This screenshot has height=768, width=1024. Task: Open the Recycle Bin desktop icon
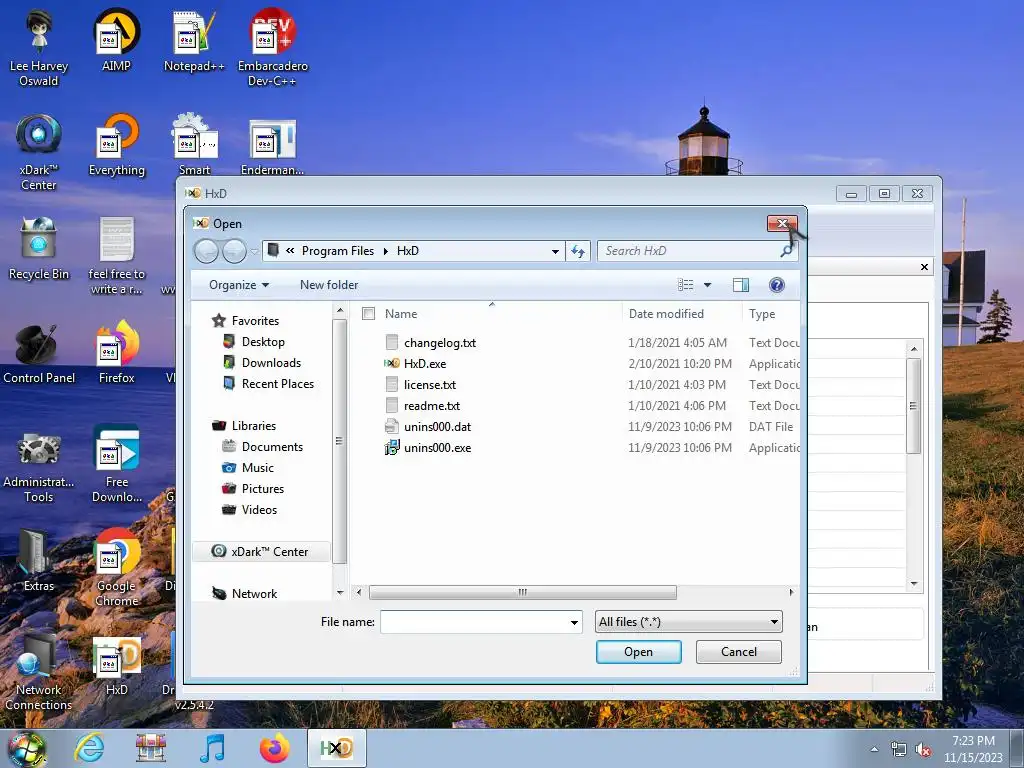[x=39, y=248]
